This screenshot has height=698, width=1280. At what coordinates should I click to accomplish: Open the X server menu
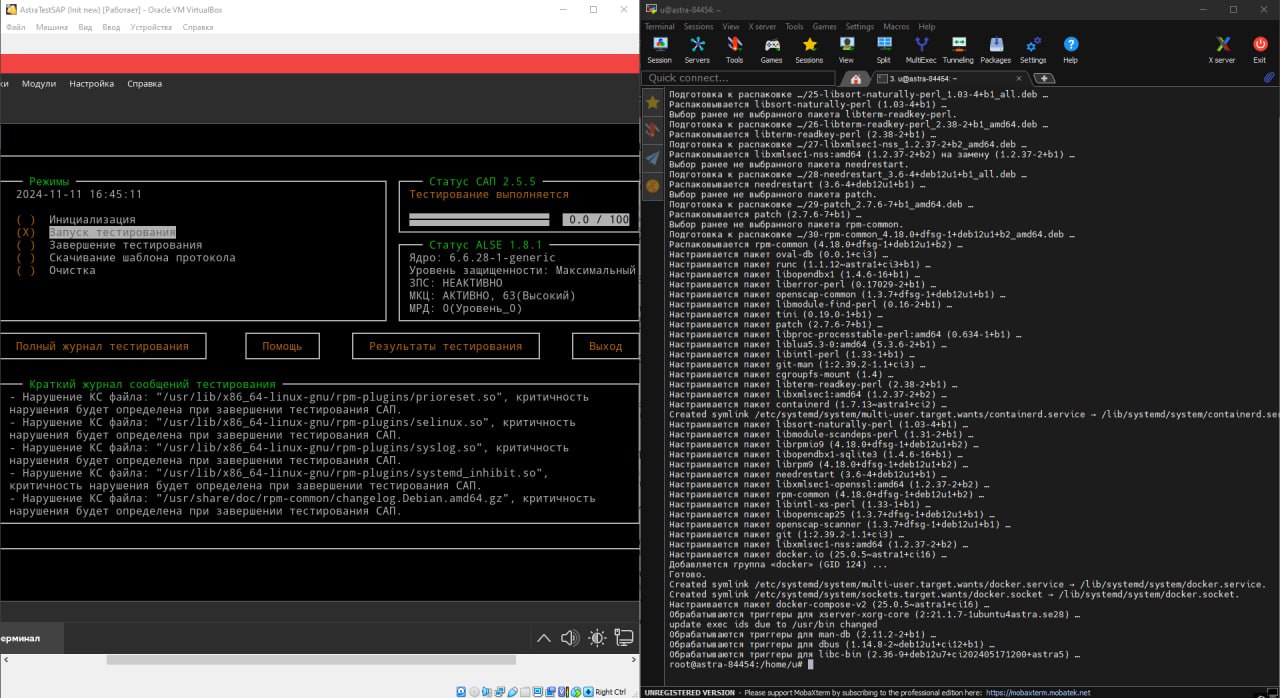(763, 27)
